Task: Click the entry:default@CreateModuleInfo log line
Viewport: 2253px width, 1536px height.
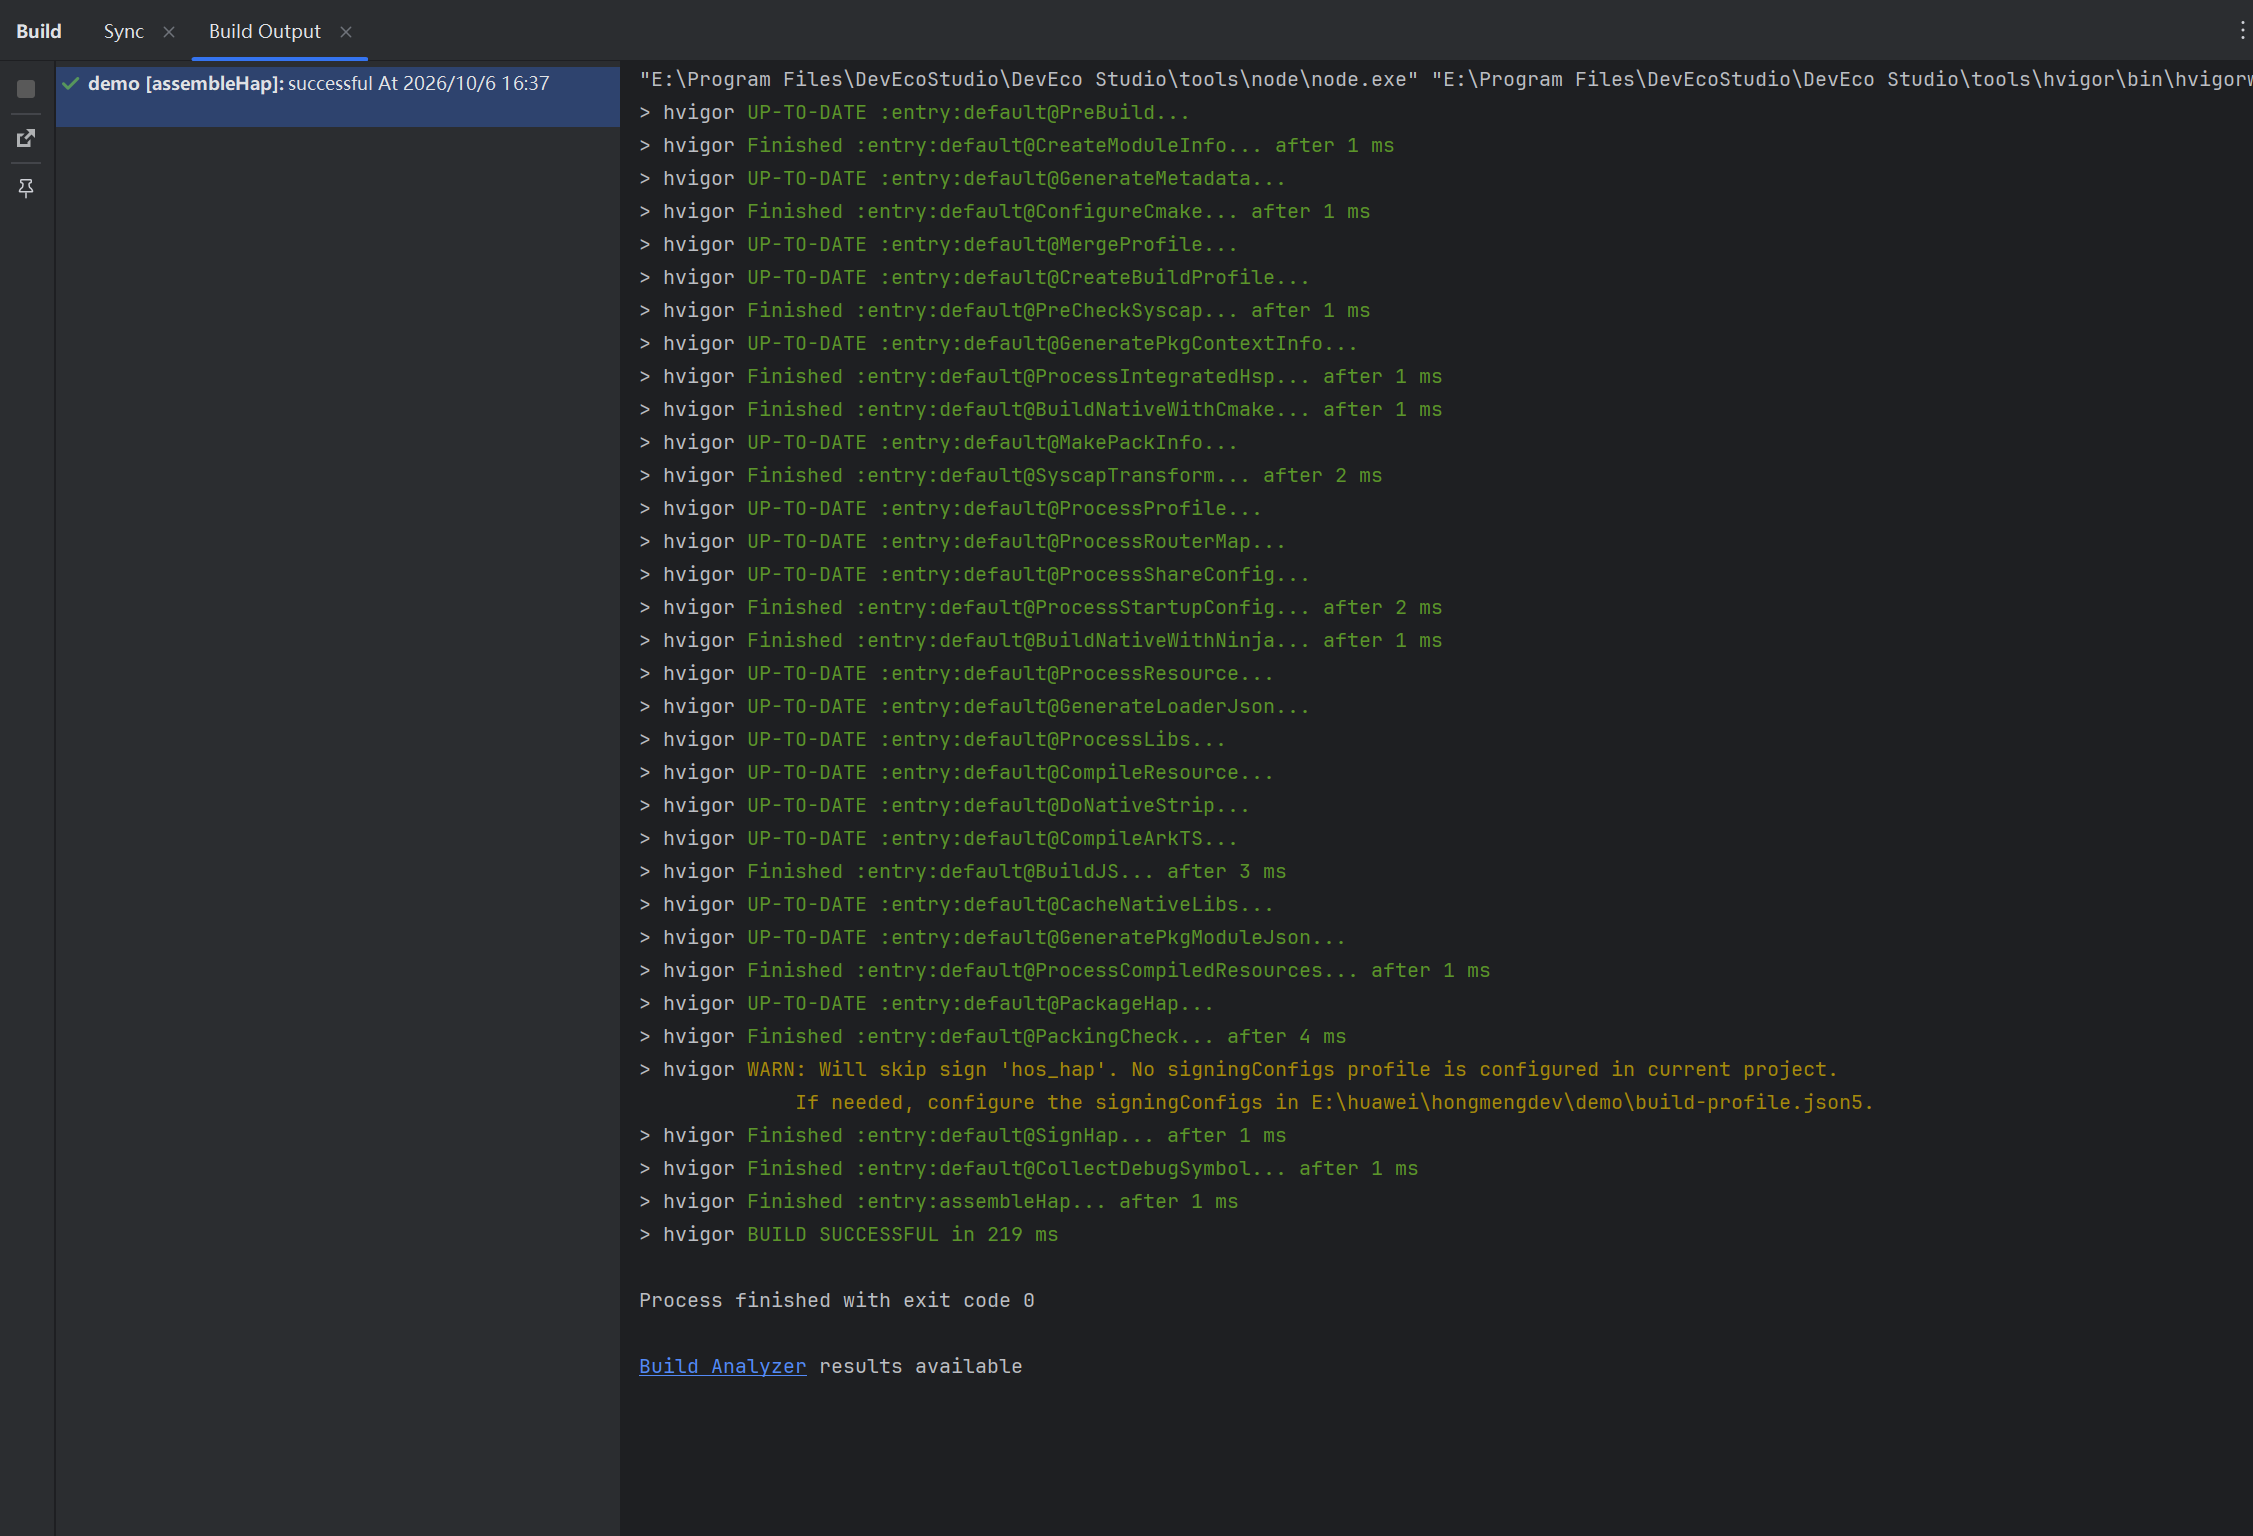Action: point(1016,145)
